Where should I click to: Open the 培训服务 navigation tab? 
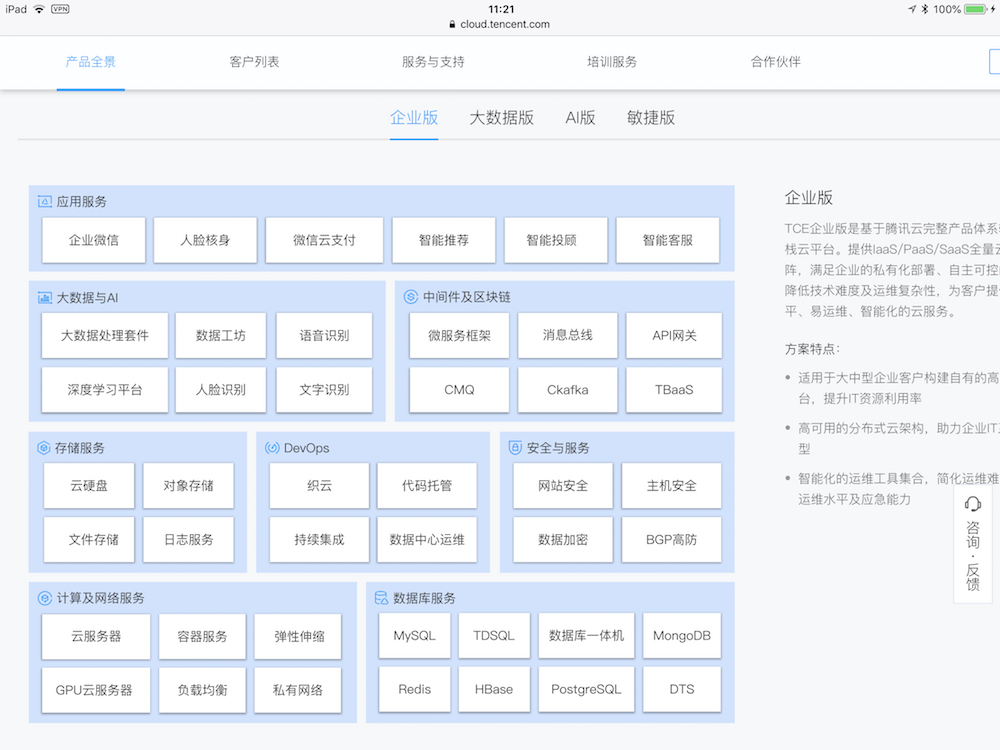coord(612,62)
